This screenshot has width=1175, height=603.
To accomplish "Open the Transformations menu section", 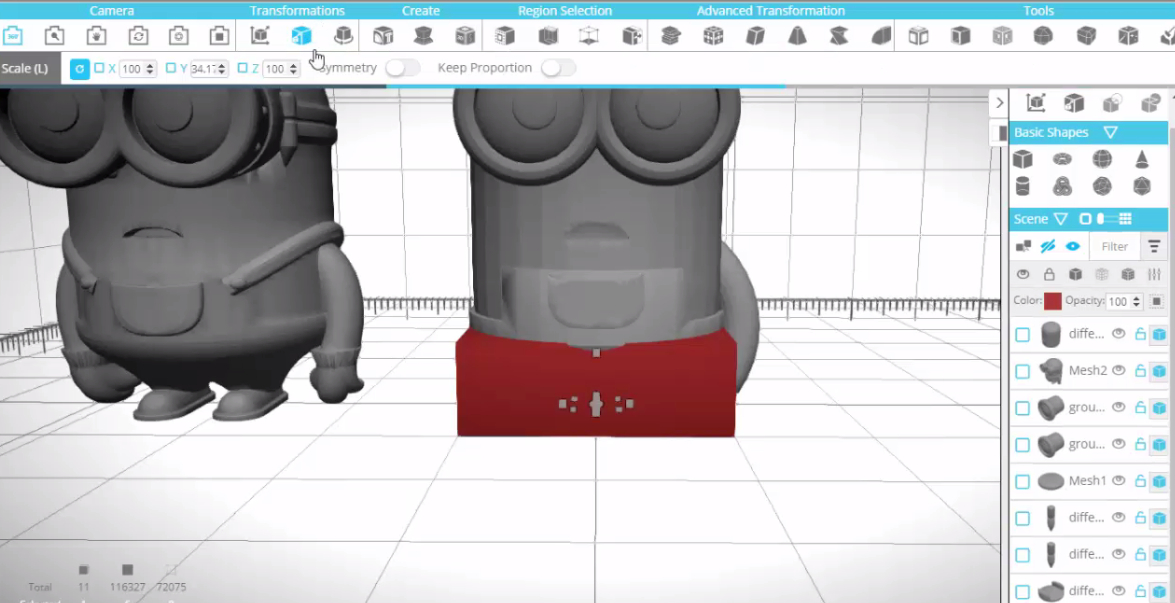I will [x=297, y=10].
